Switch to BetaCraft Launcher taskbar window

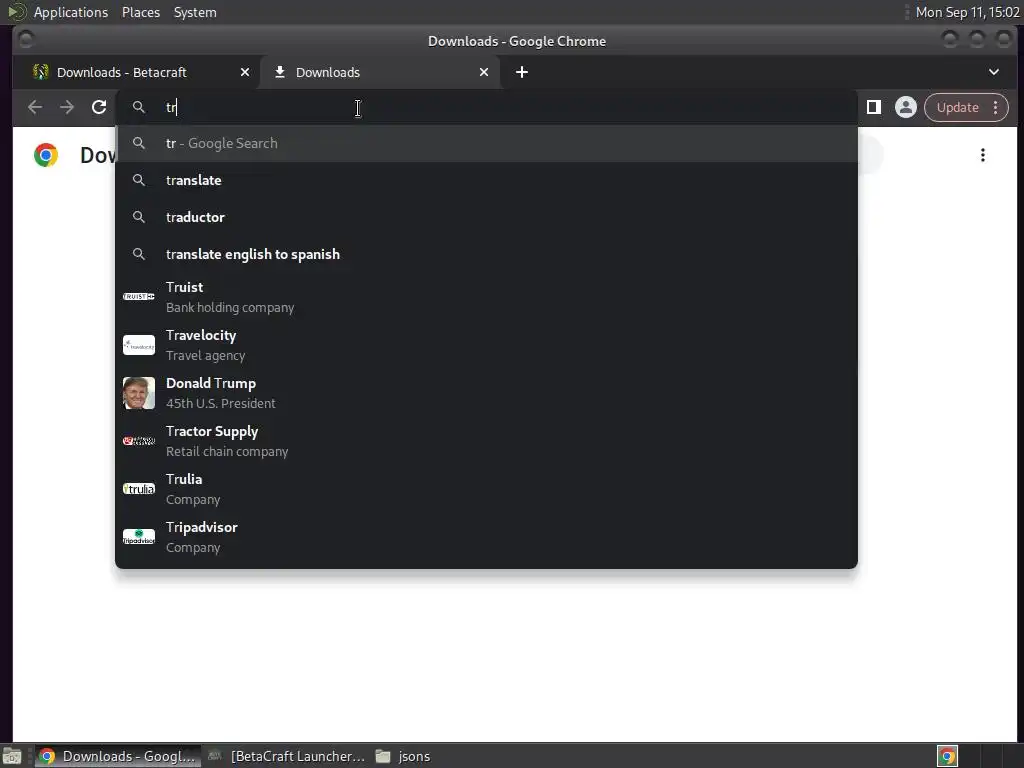tap(286, 756)
